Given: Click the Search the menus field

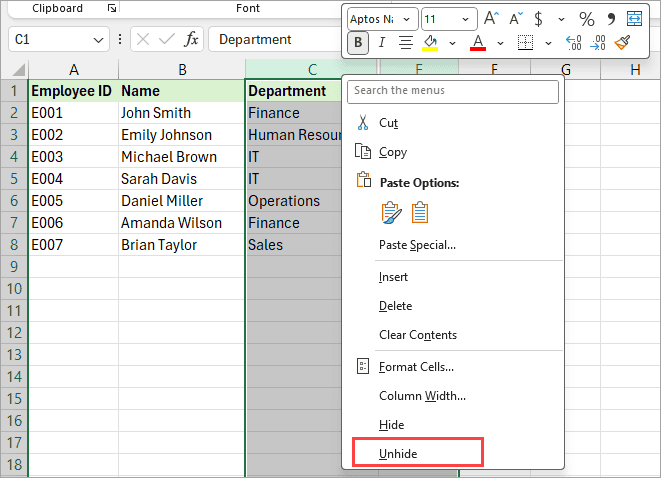Looking at the screenshot, I should pos(453,91).
